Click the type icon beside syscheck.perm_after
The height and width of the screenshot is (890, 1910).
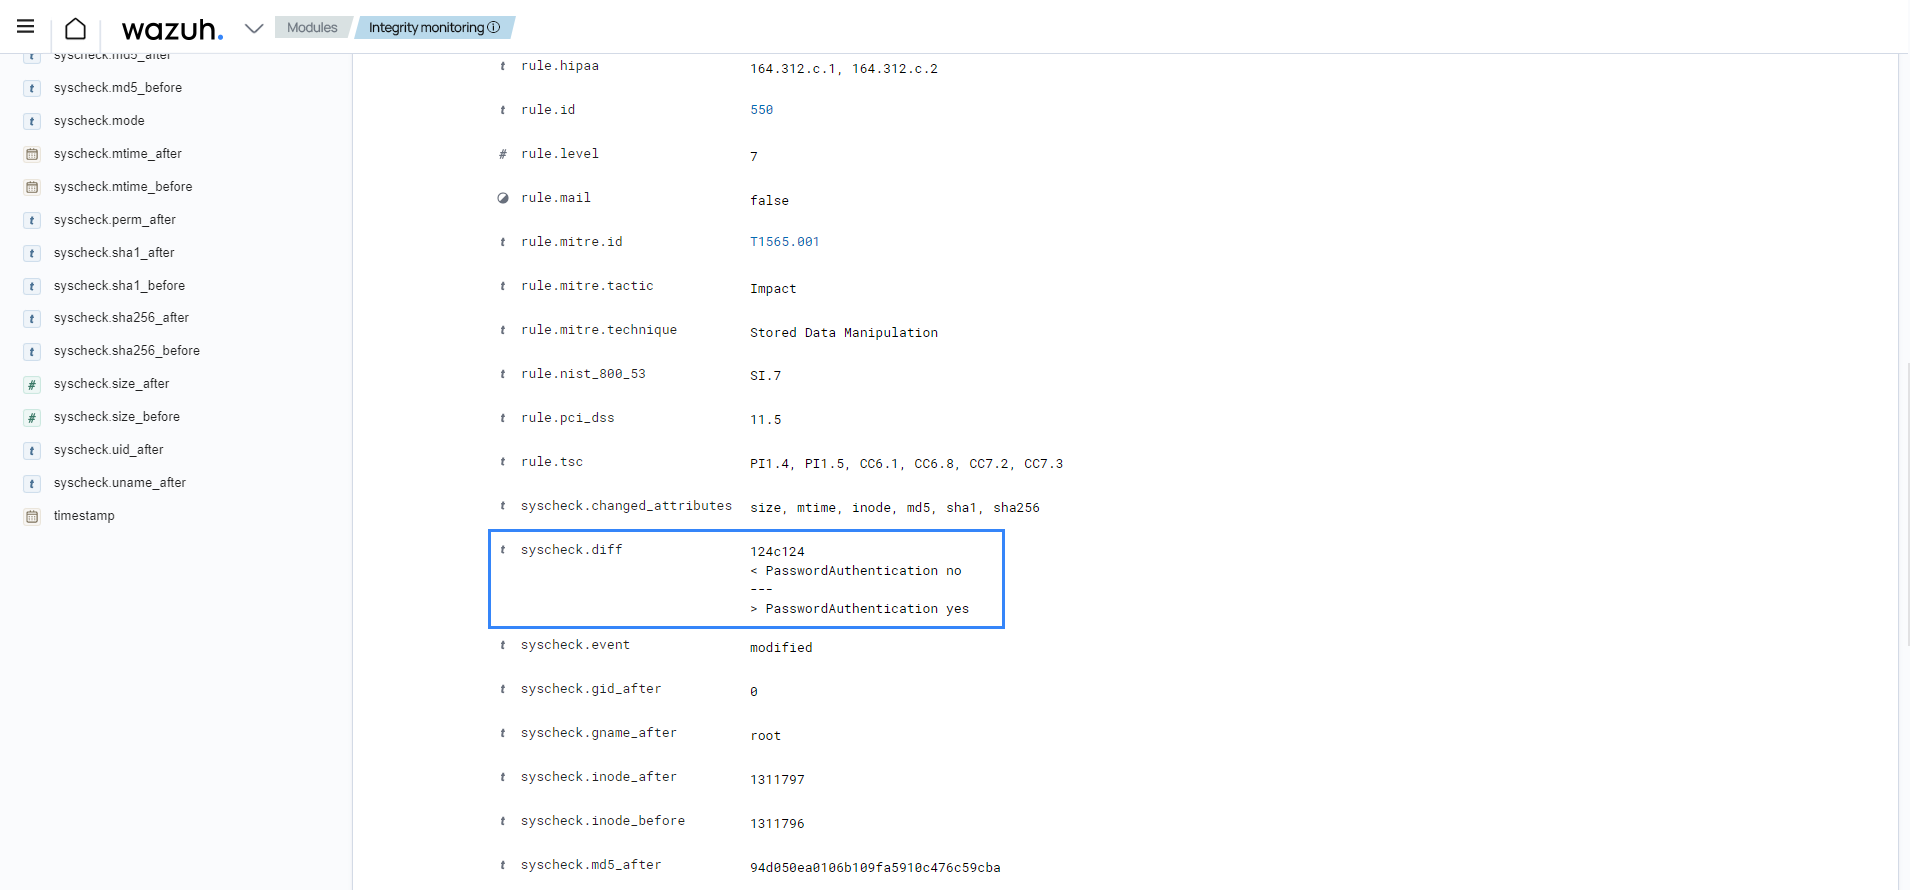(x=32, y=220)
